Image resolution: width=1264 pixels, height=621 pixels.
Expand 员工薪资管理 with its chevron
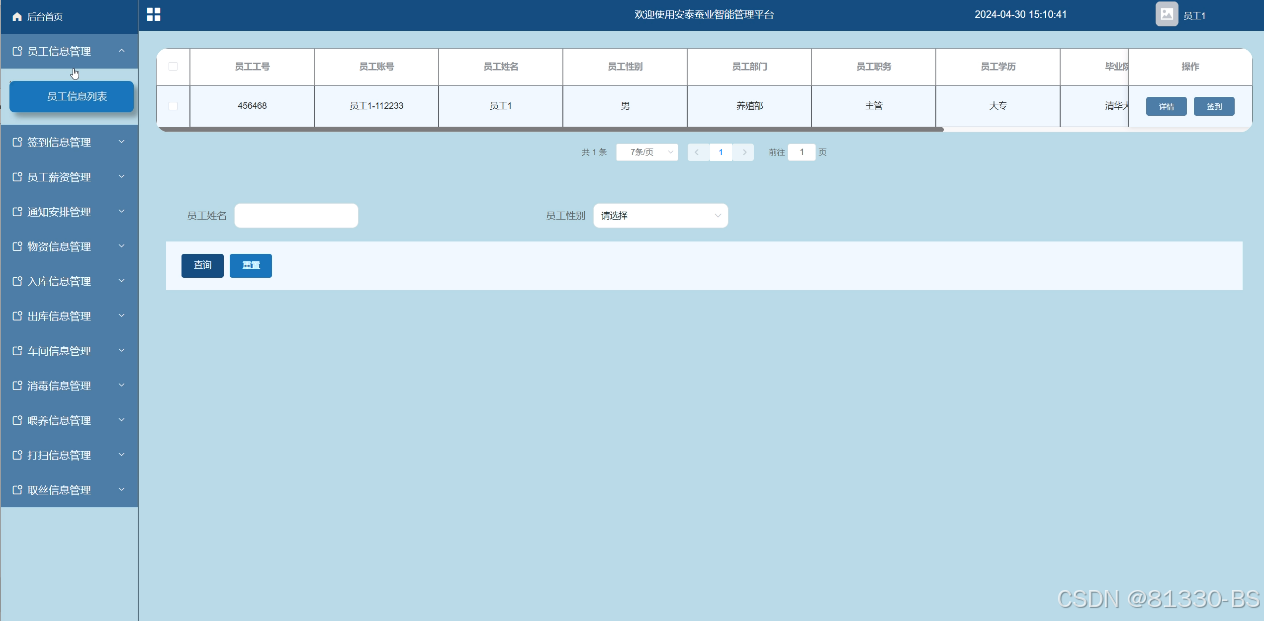tap(121, 177)
